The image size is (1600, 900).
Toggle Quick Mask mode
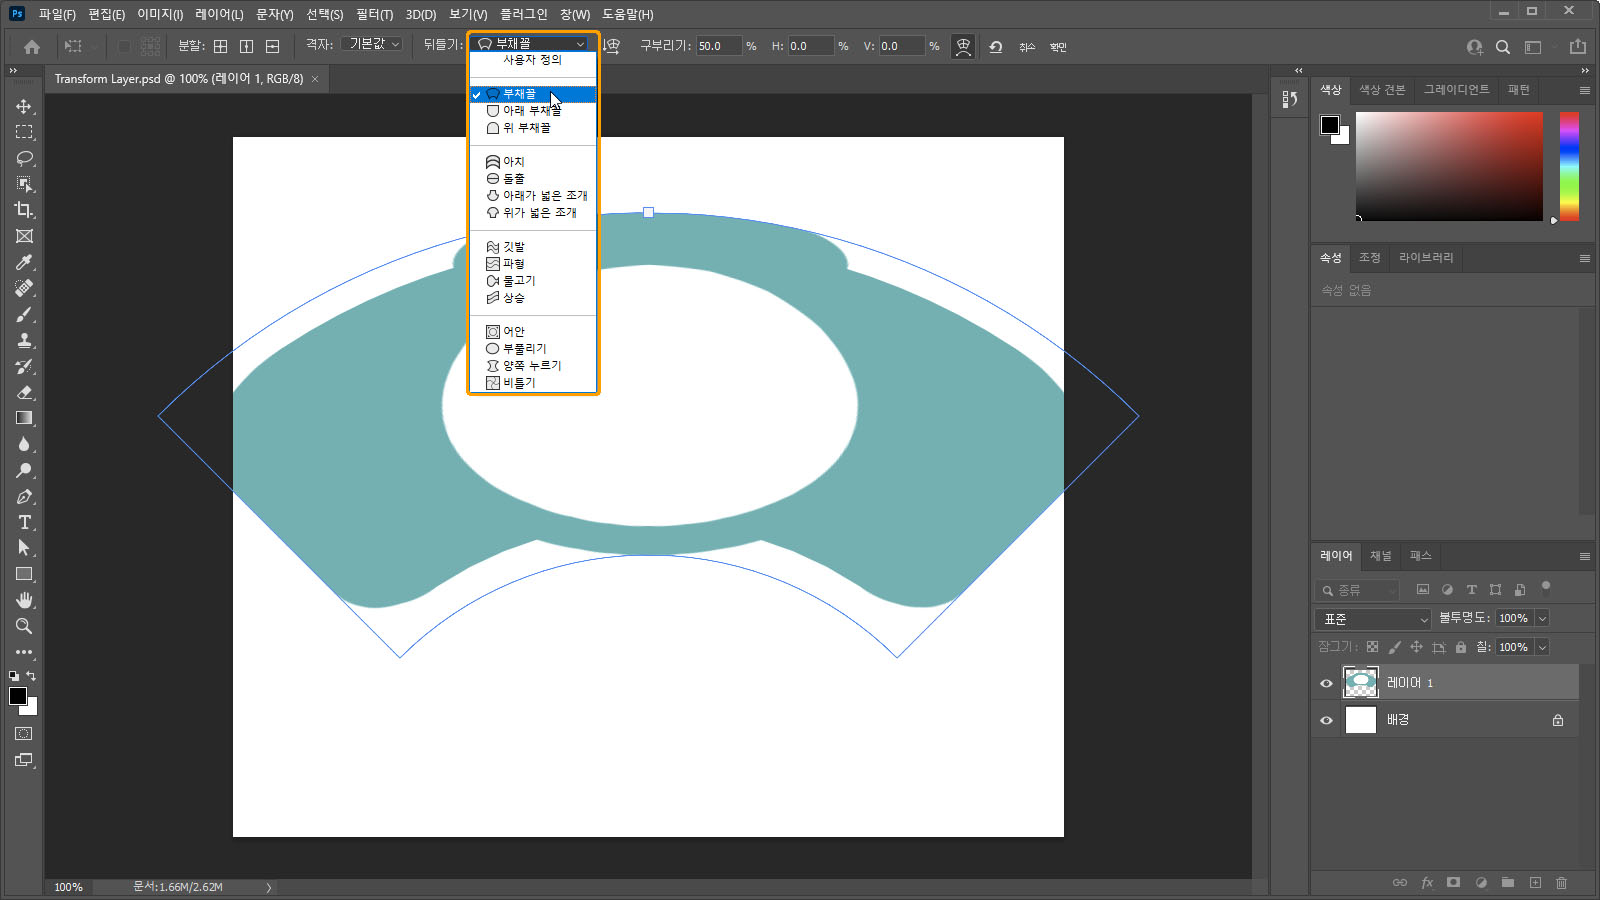coord(24,734)
